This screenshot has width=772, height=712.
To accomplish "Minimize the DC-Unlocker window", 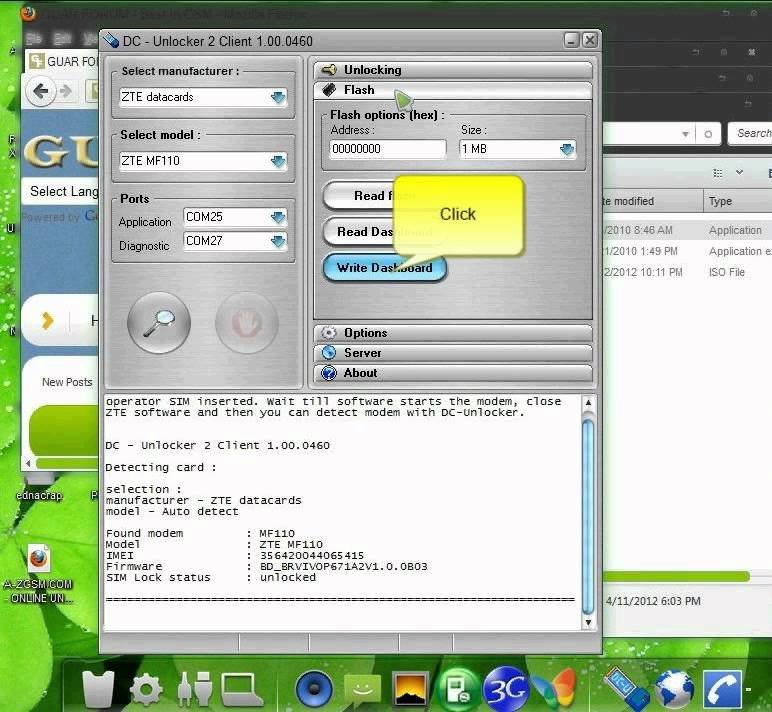I will click(571, 40).
